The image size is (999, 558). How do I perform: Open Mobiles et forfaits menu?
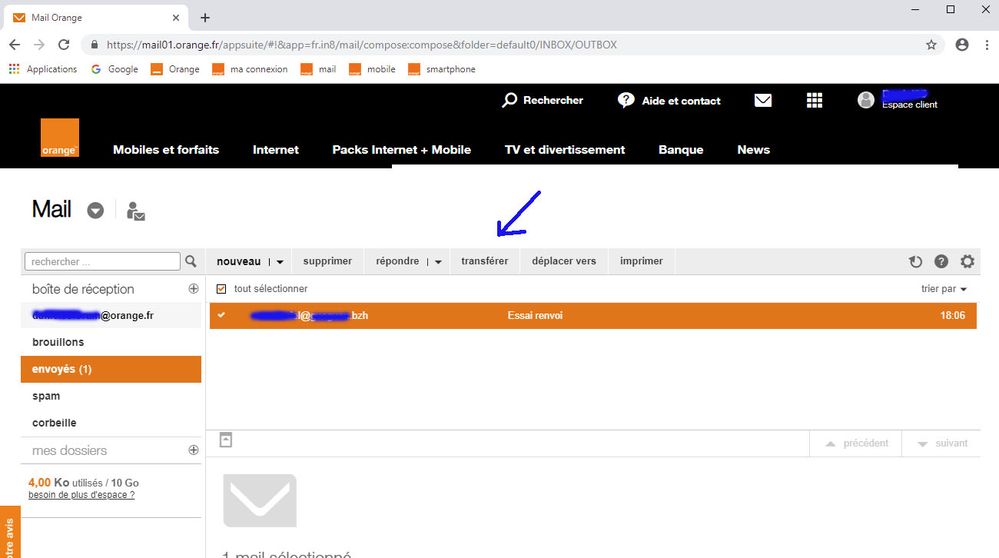166,150
